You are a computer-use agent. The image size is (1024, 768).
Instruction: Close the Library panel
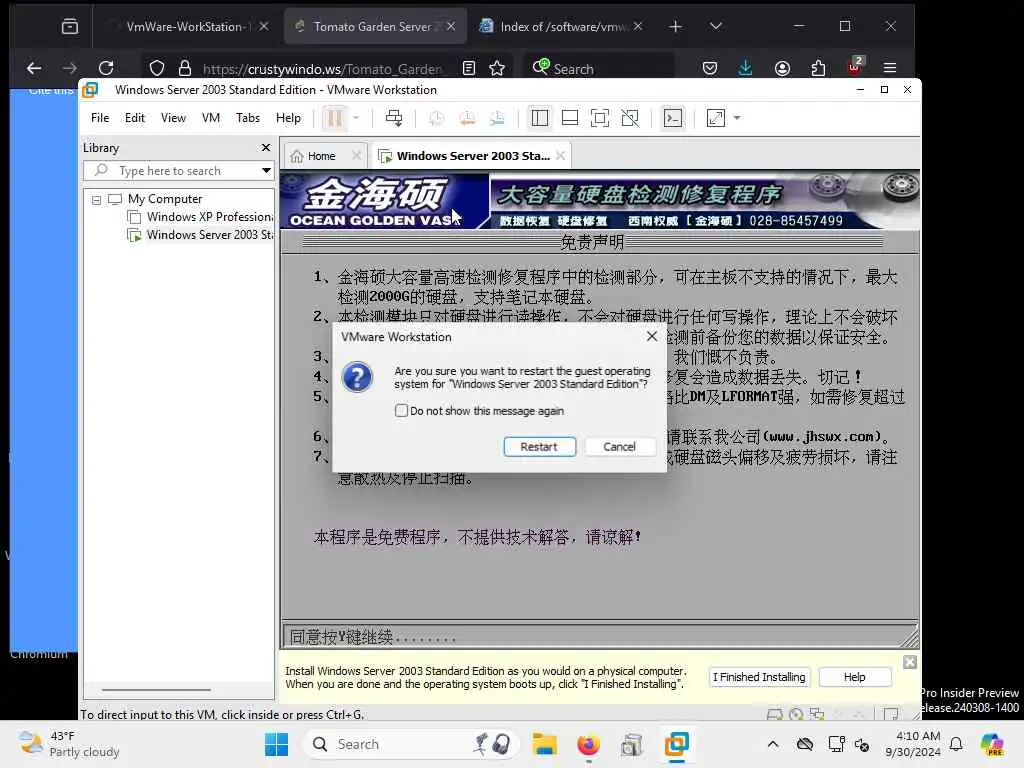point(266,148)
